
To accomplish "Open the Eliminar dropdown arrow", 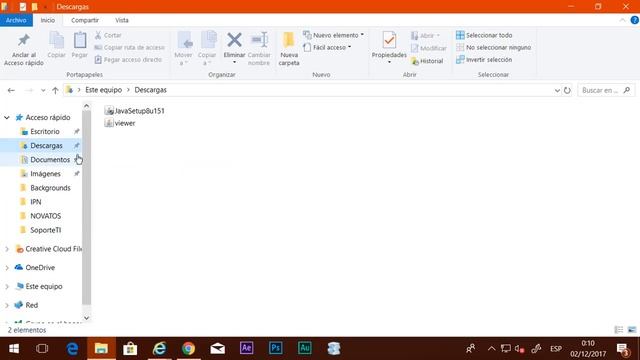I will (x=234, y=62).
